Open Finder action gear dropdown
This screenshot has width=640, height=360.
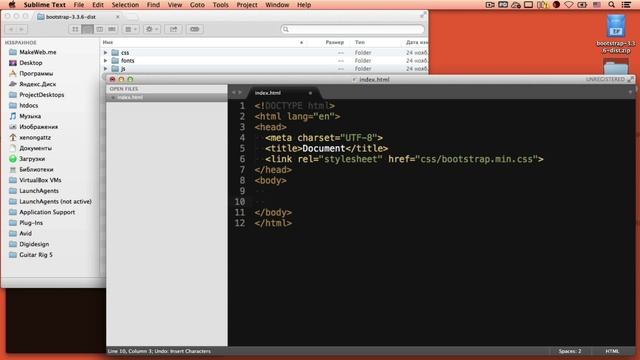tap(152, 29)
